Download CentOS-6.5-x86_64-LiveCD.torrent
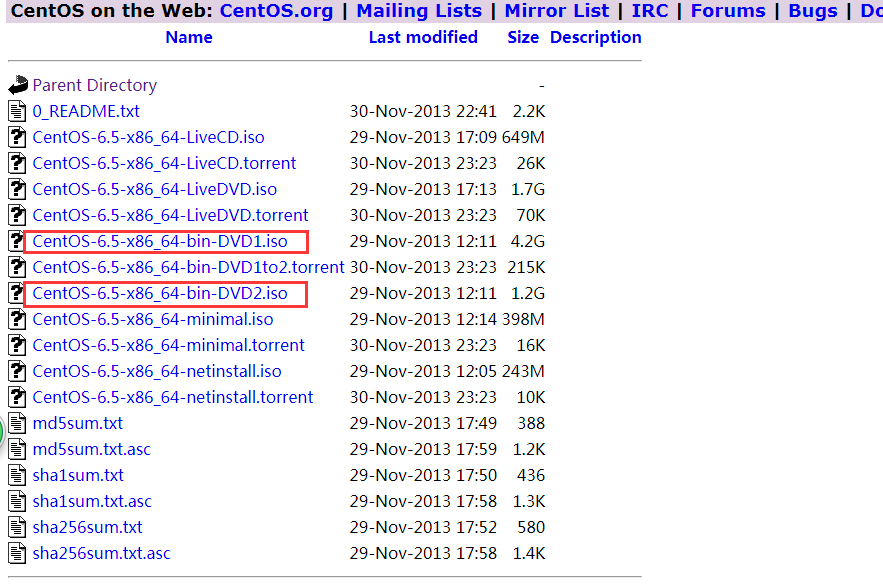Screen dimensions: 883x588 [x=164, y=163]
